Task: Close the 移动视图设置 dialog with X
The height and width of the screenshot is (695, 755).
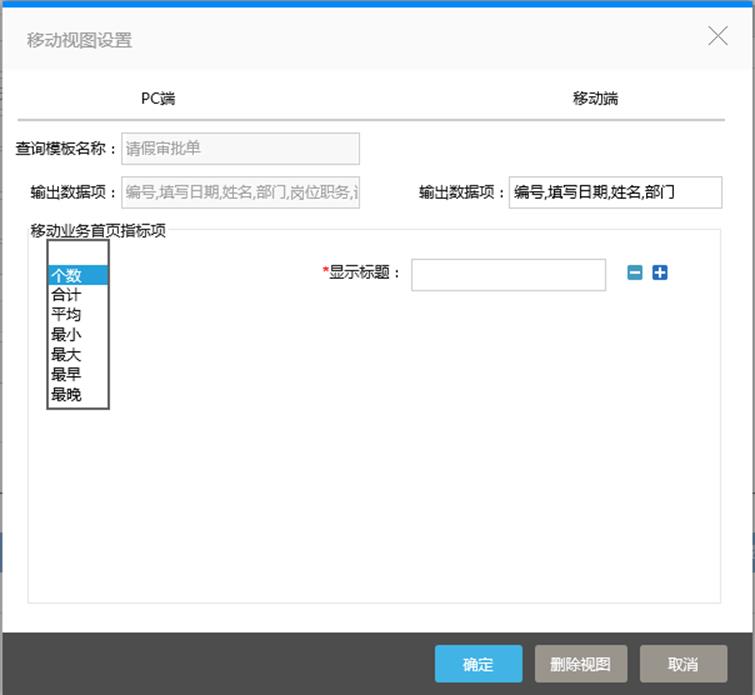Action: pos(717,37)
